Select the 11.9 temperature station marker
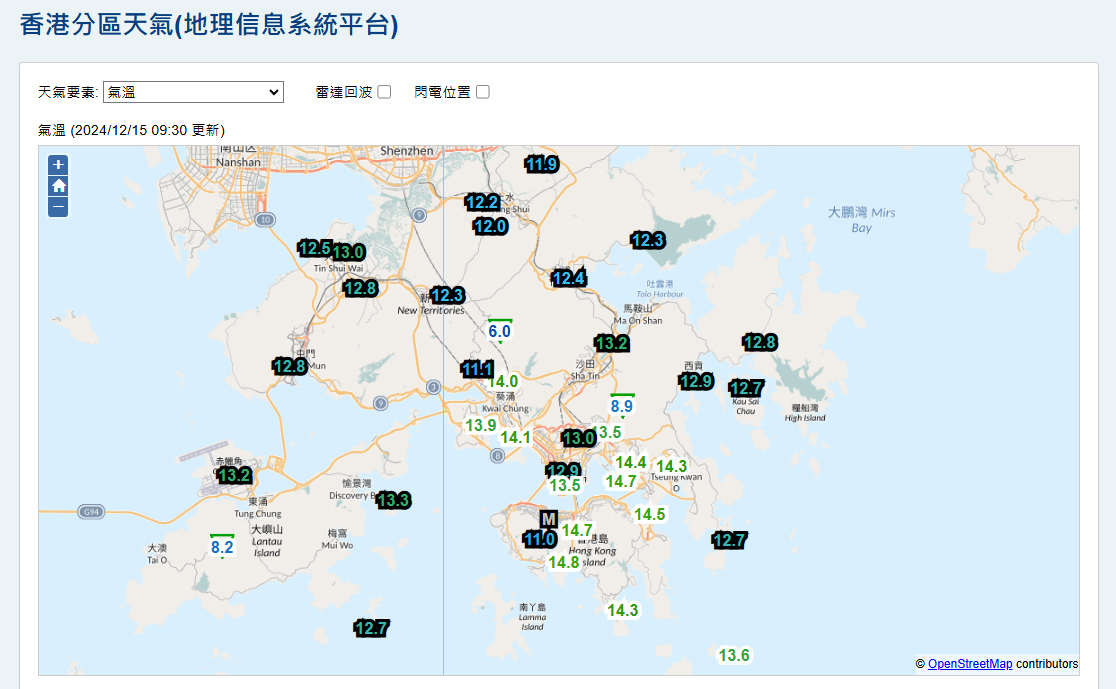The image size is (1116, 689). pos(542,164)
